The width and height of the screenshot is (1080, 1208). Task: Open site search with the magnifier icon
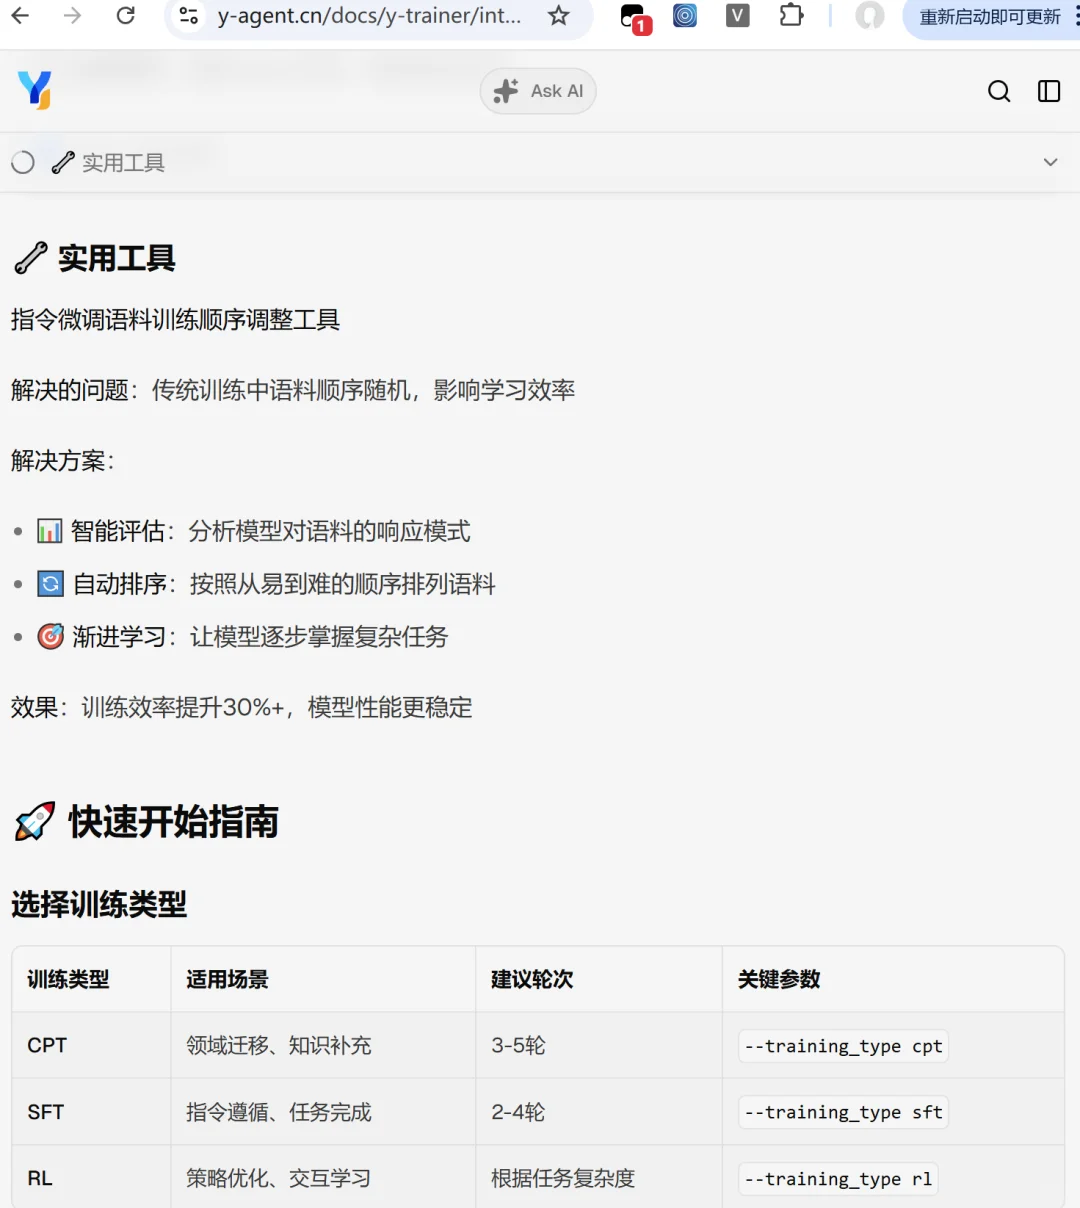[x=999, y=91]
